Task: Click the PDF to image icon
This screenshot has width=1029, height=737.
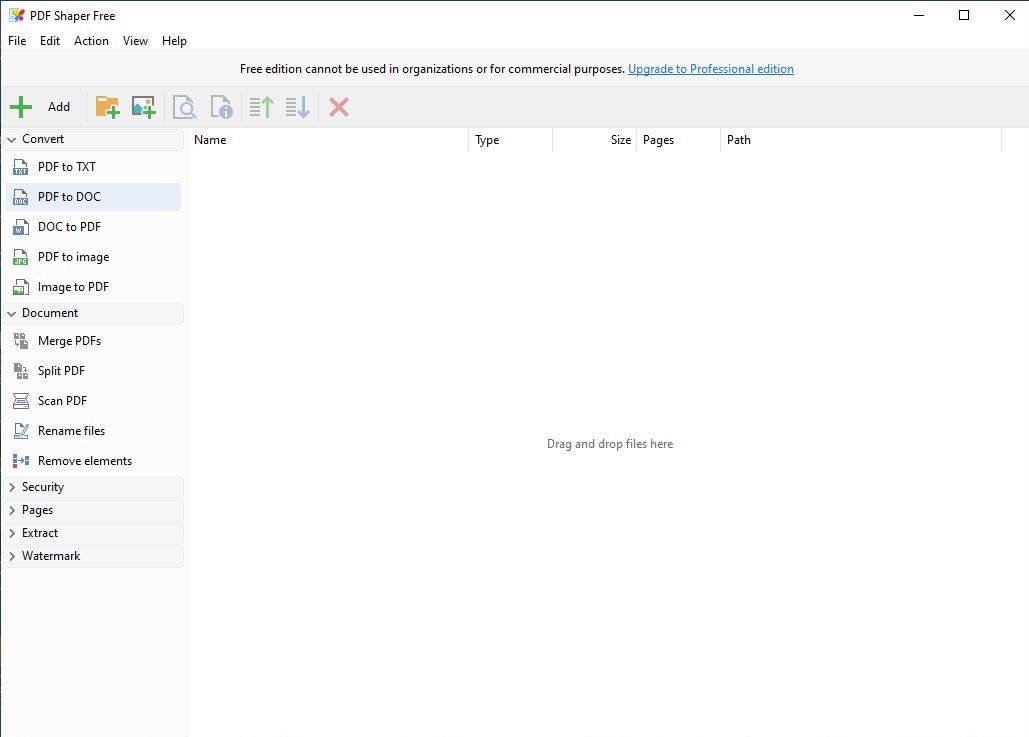Action: coord(20,257)
